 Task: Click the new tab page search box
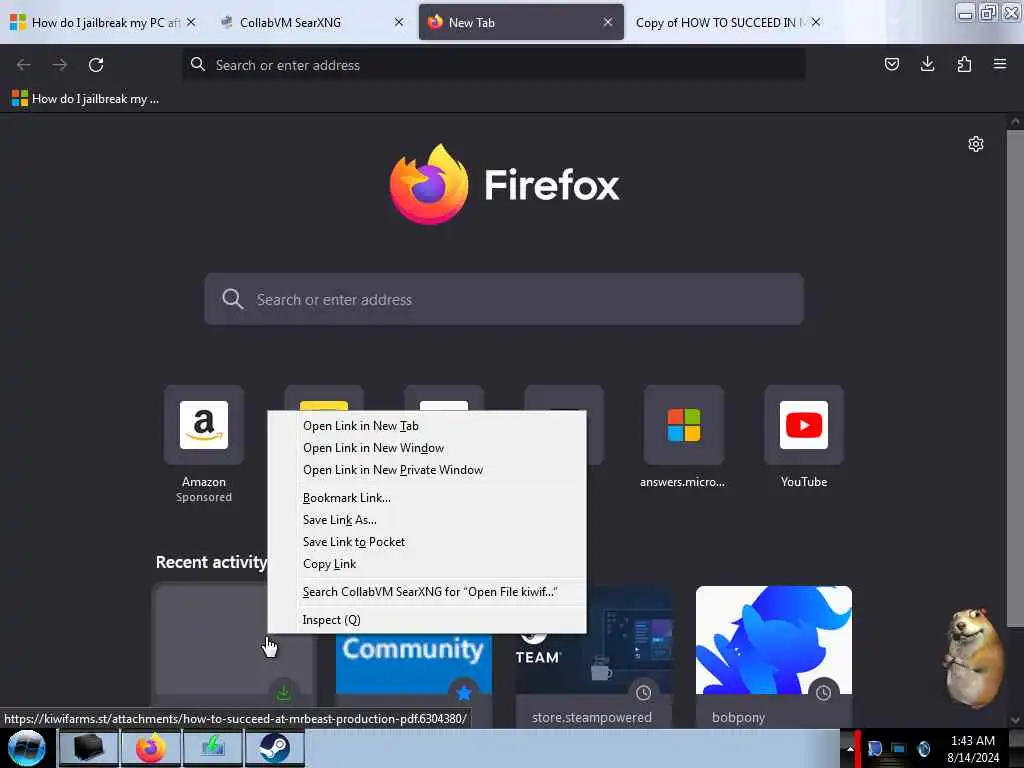[x=504, y=299]
